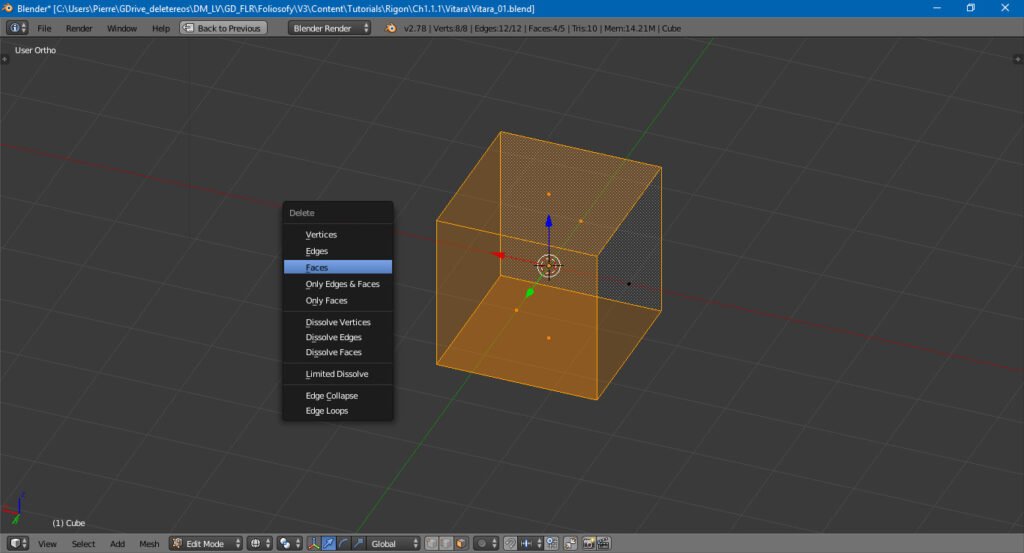Toggle the snap magnet icon

tap(511, 543)
